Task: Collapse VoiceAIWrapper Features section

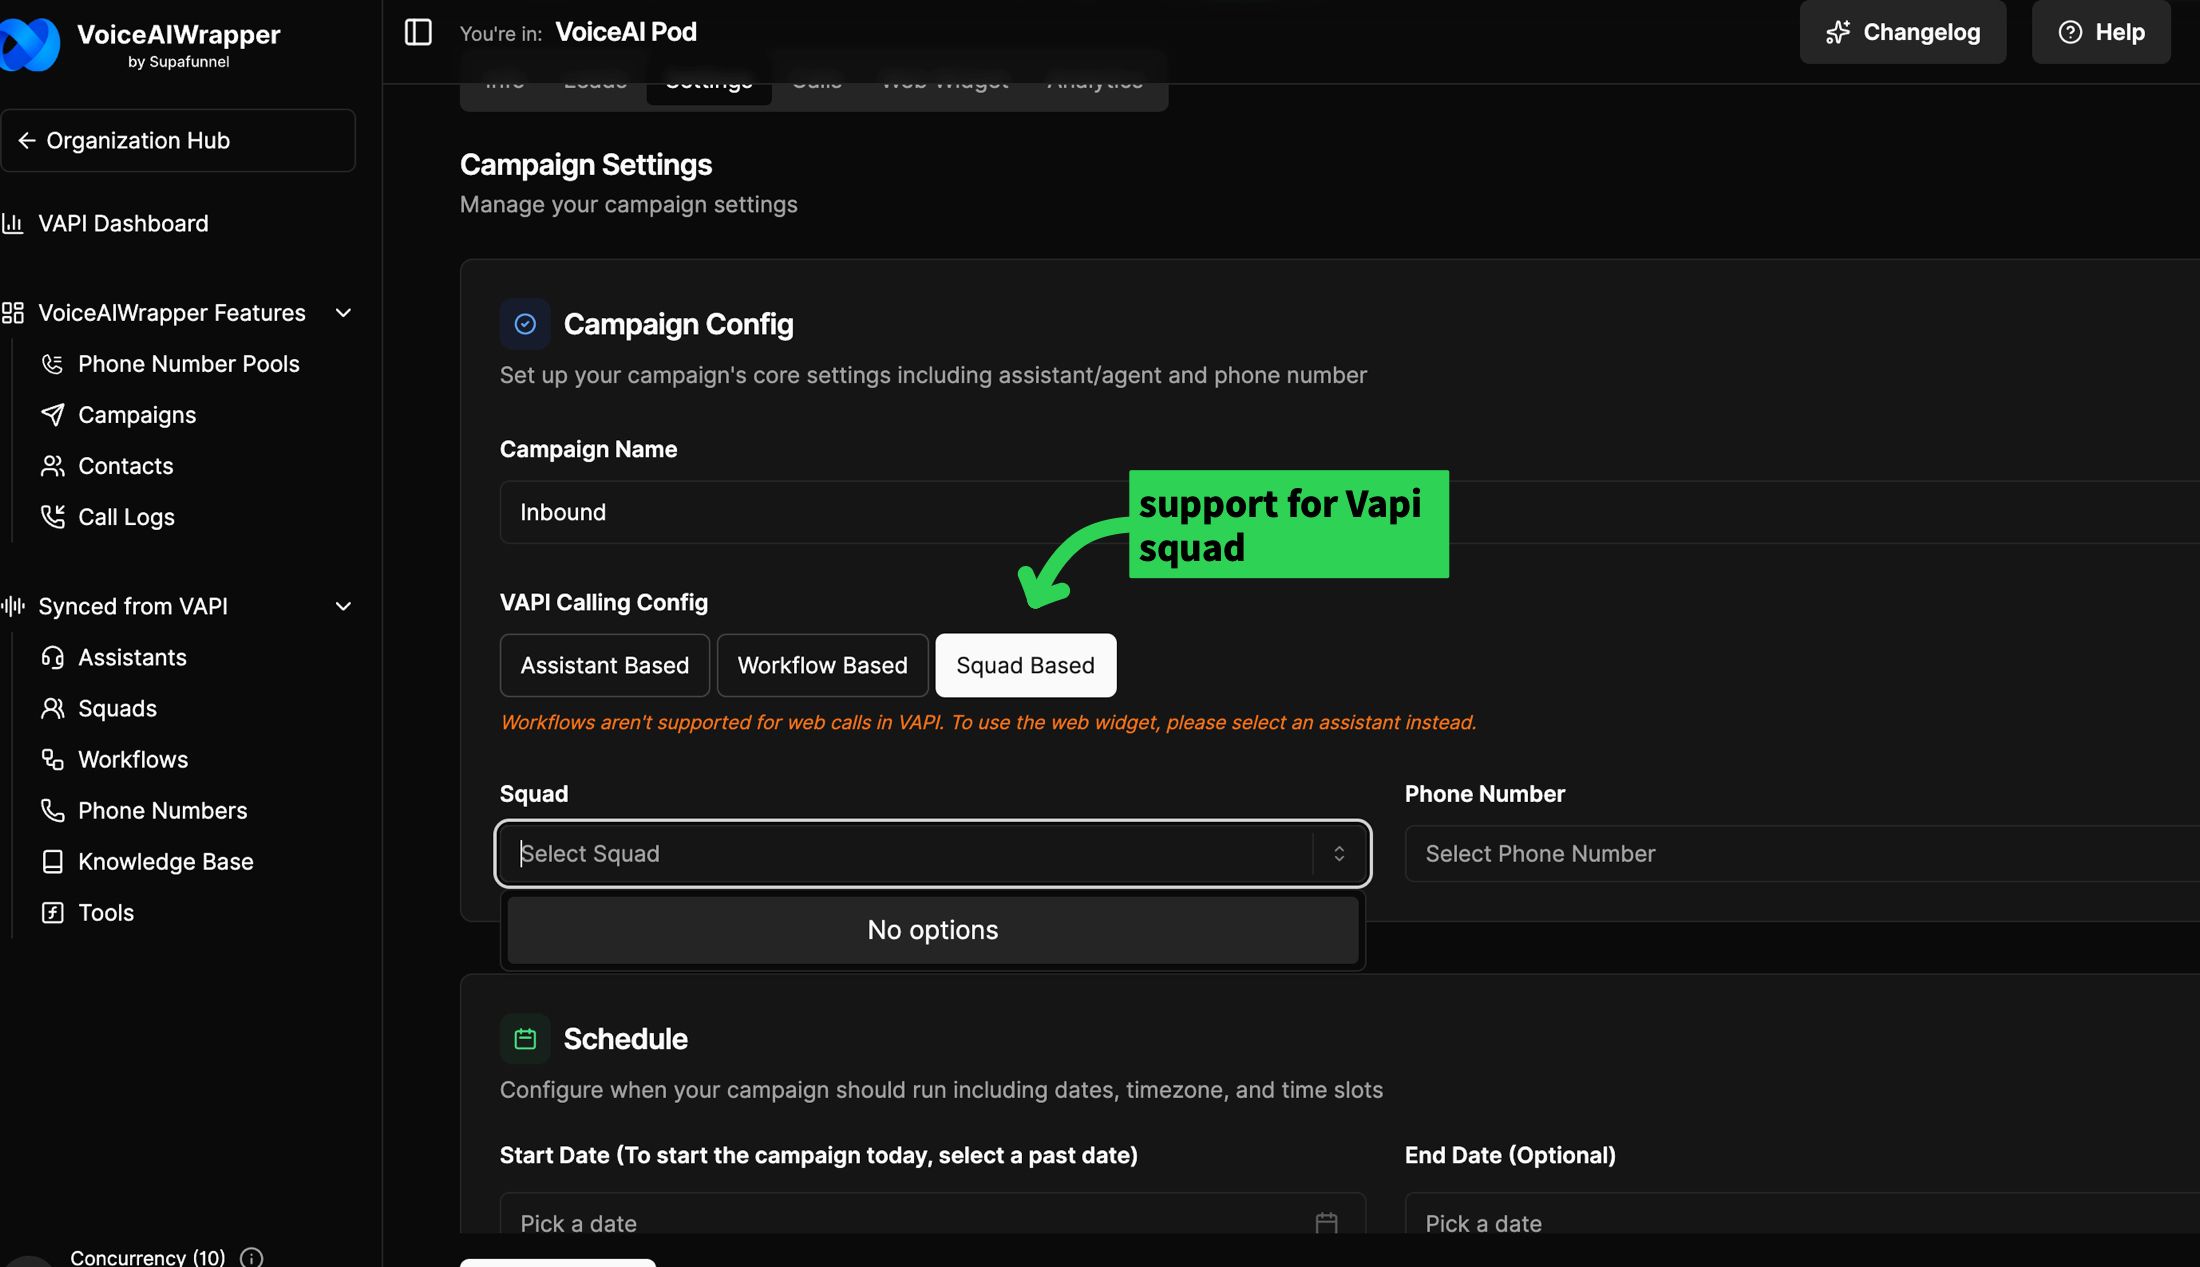Action: tap(343, 313)
